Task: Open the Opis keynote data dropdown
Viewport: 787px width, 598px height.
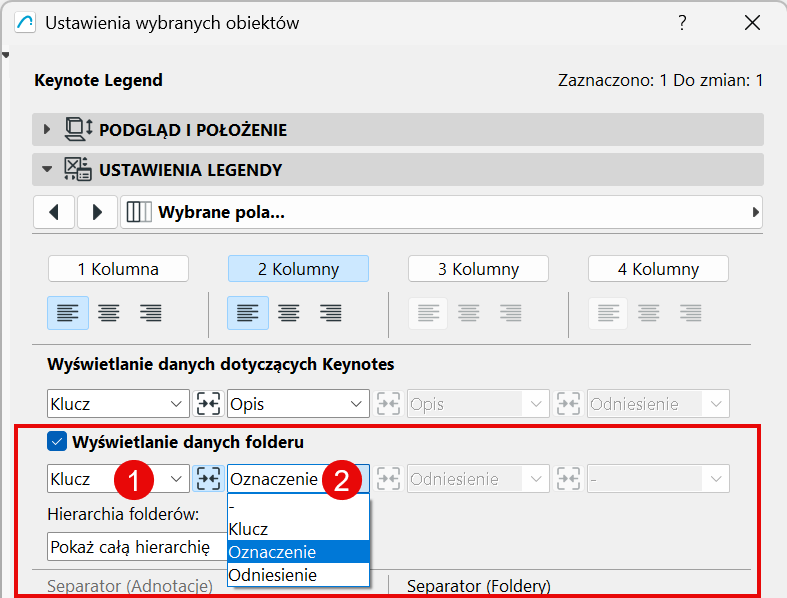Action: tap(298, 404)
